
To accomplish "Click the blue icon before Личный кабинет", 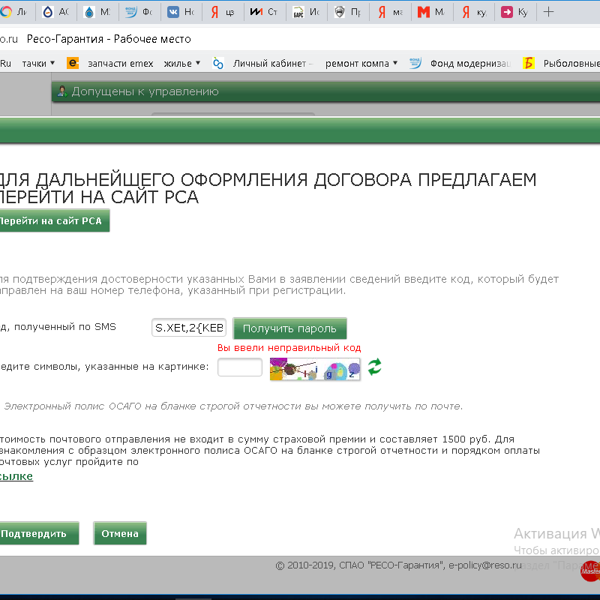I will (x=218, y=63).
